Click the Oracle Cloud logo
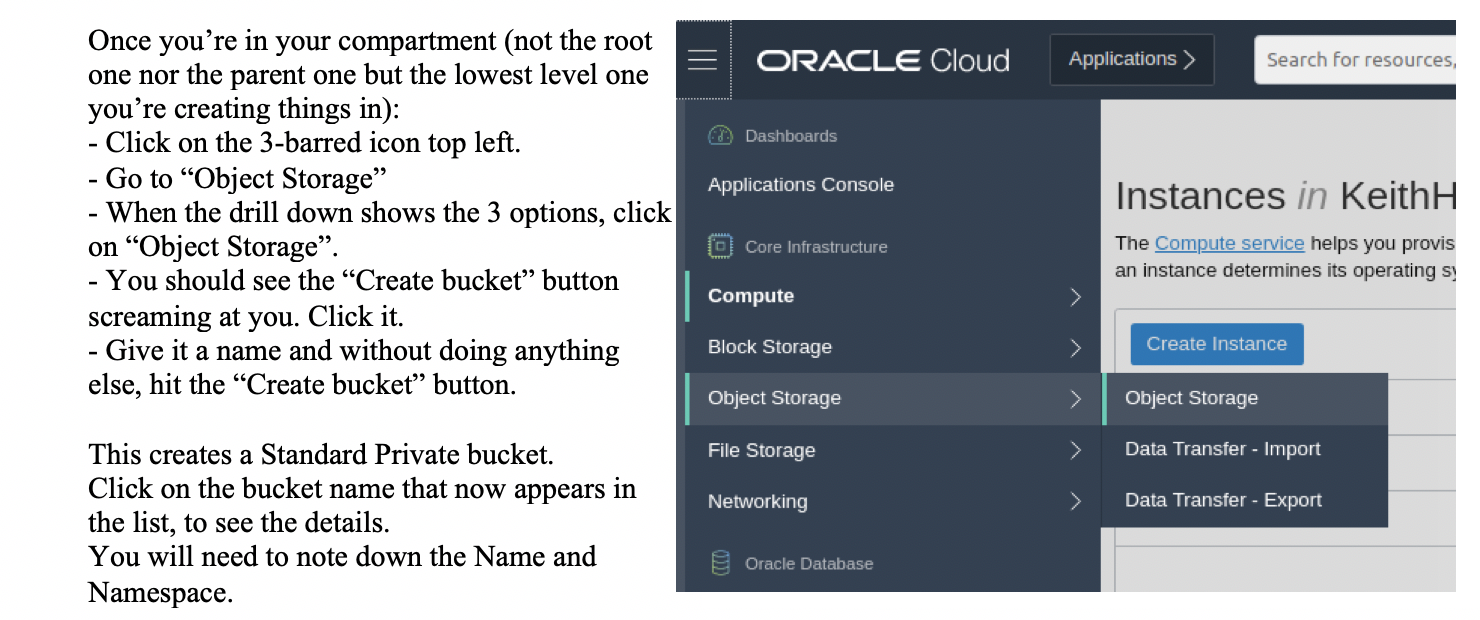This screenshot has width=1480, height=620. 883,60
